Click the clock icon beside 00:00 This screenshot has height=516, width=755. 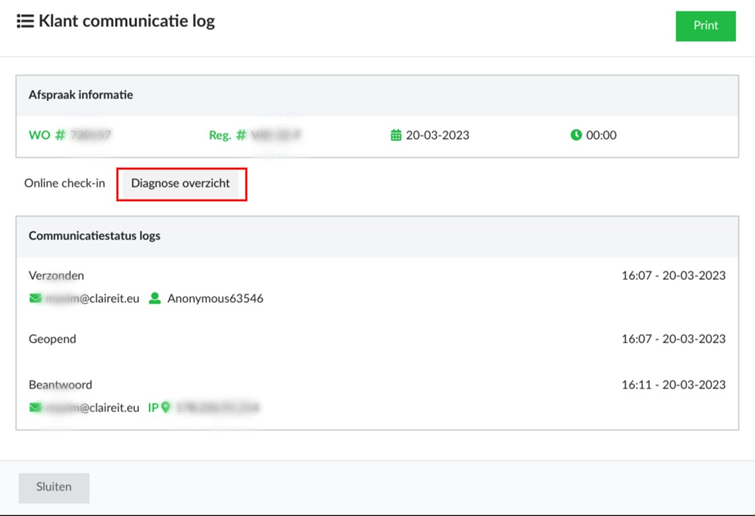[576, 135]
